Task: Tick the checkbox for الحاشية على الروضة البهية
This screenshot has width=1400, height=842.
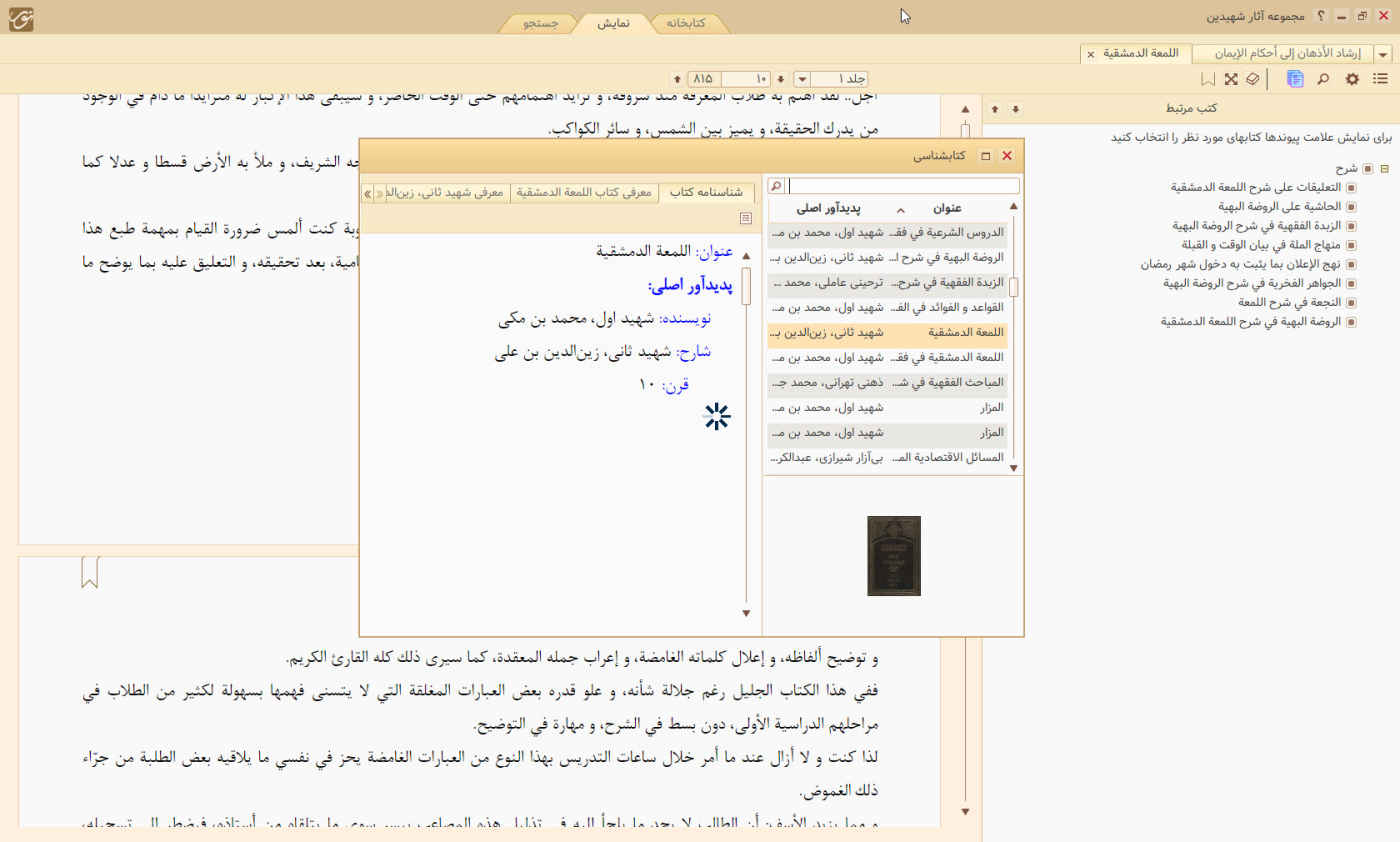Action: tap(1351, 206)
